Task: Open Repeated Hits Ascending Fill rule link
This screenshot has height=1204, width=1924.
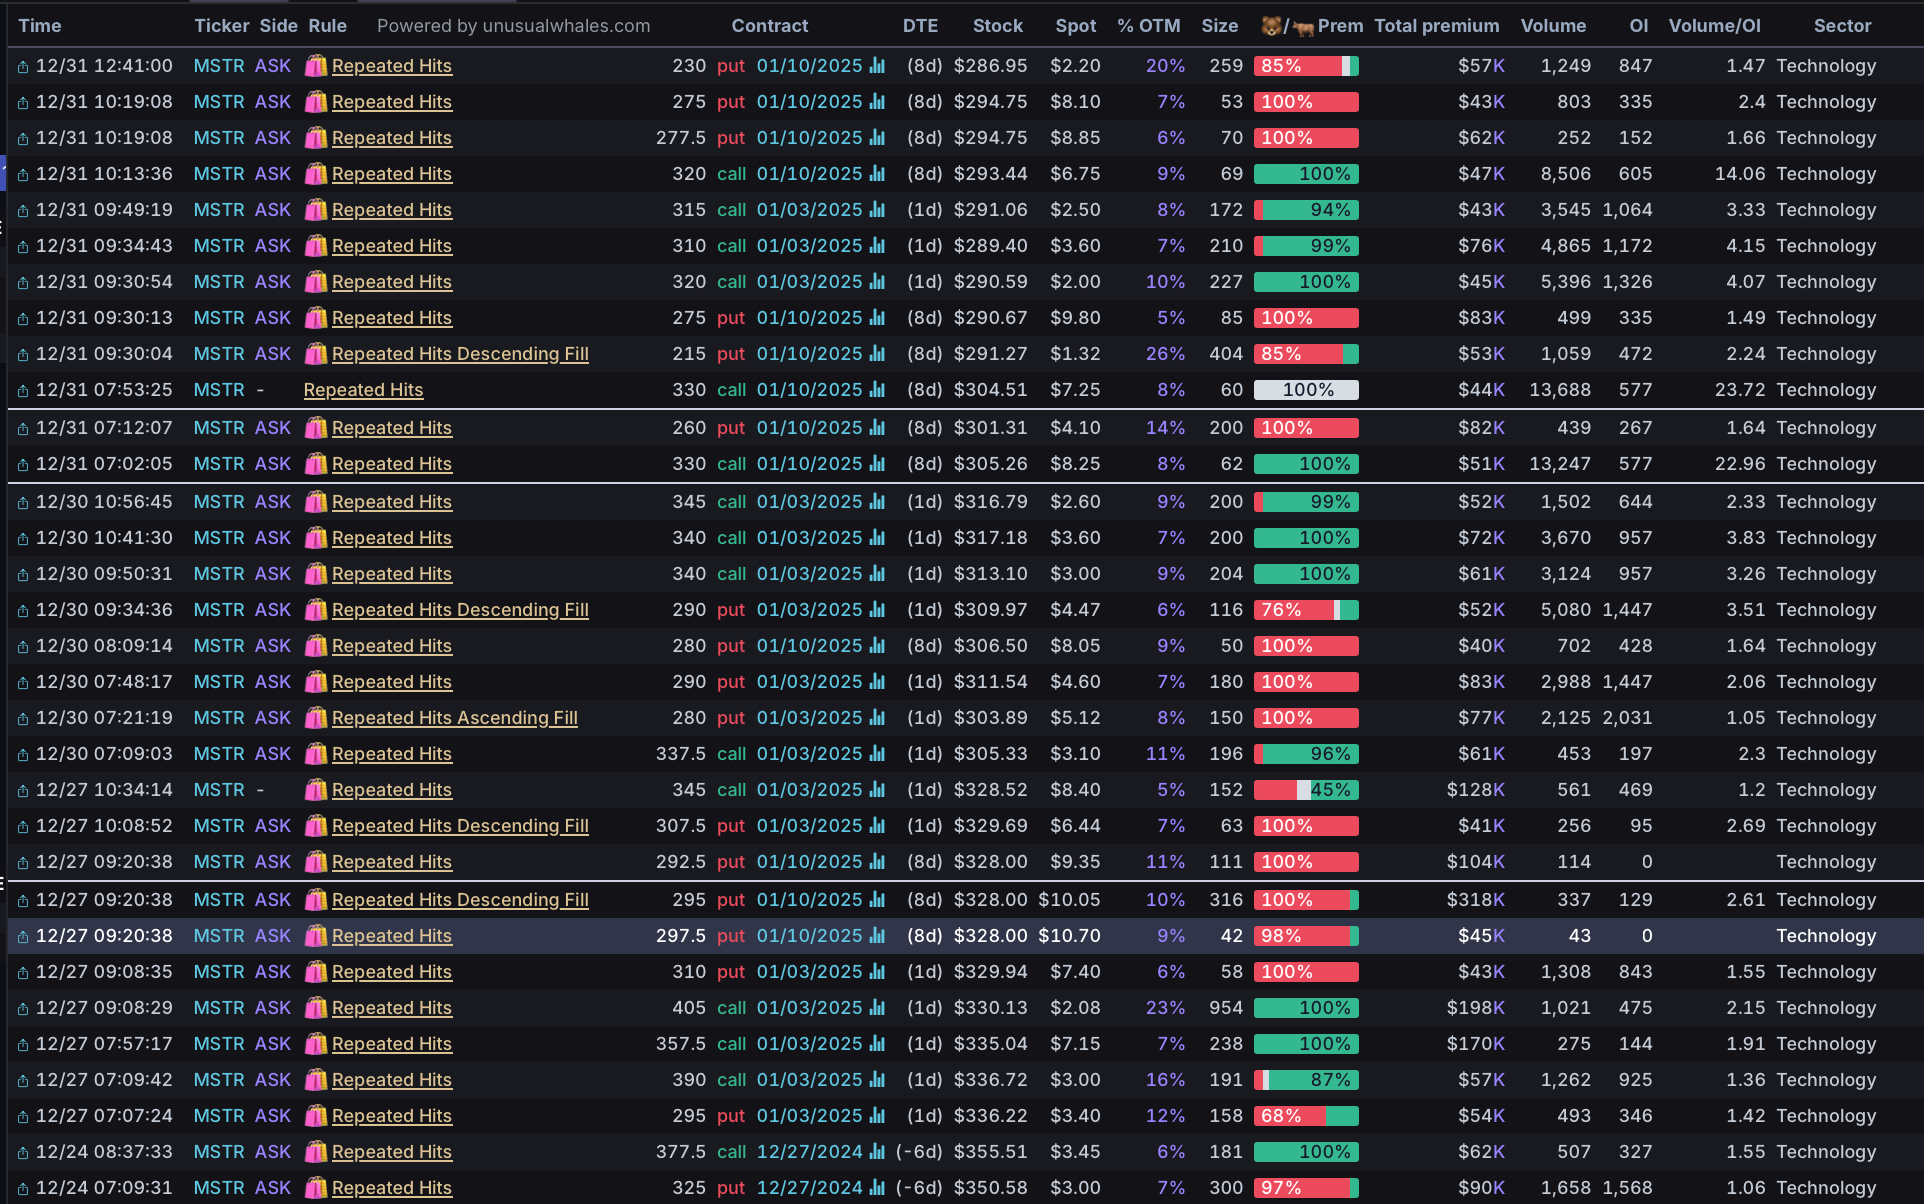Action: tap(454, 718)
